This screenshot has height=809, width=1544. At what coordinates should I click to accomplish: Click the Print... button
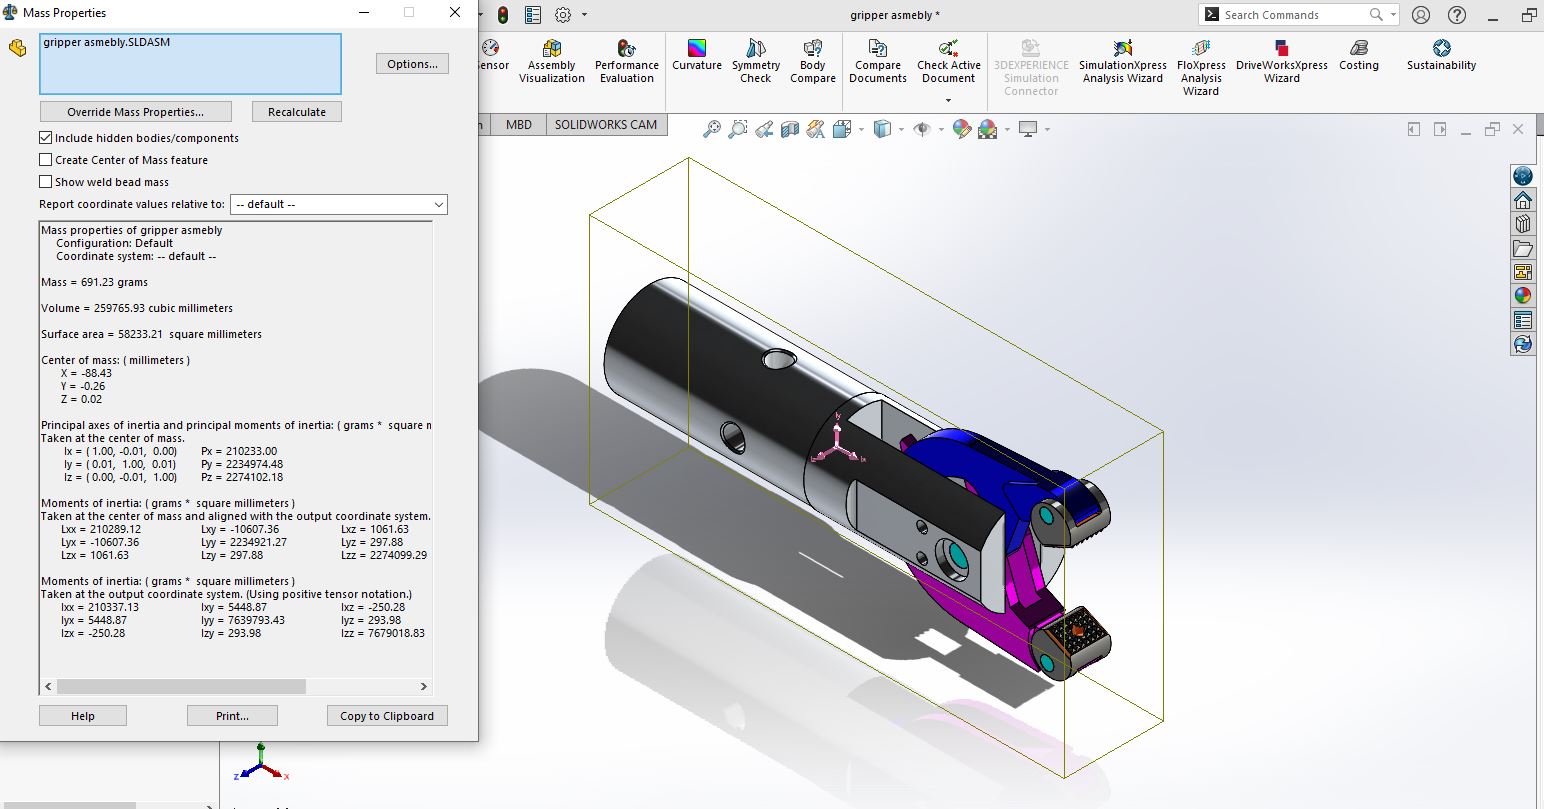[x=232, y=716]
